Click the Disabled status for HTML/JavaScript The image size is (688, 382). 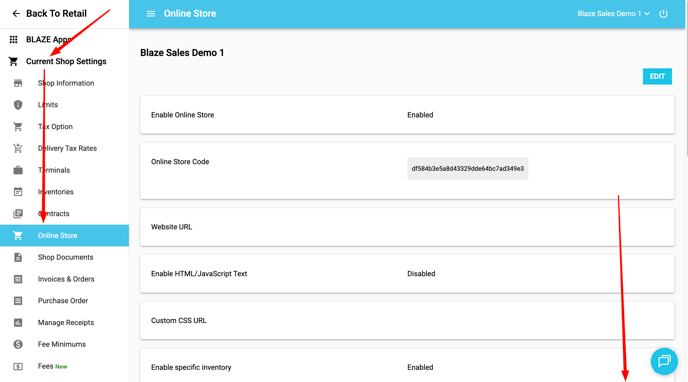tap(421, 274)
